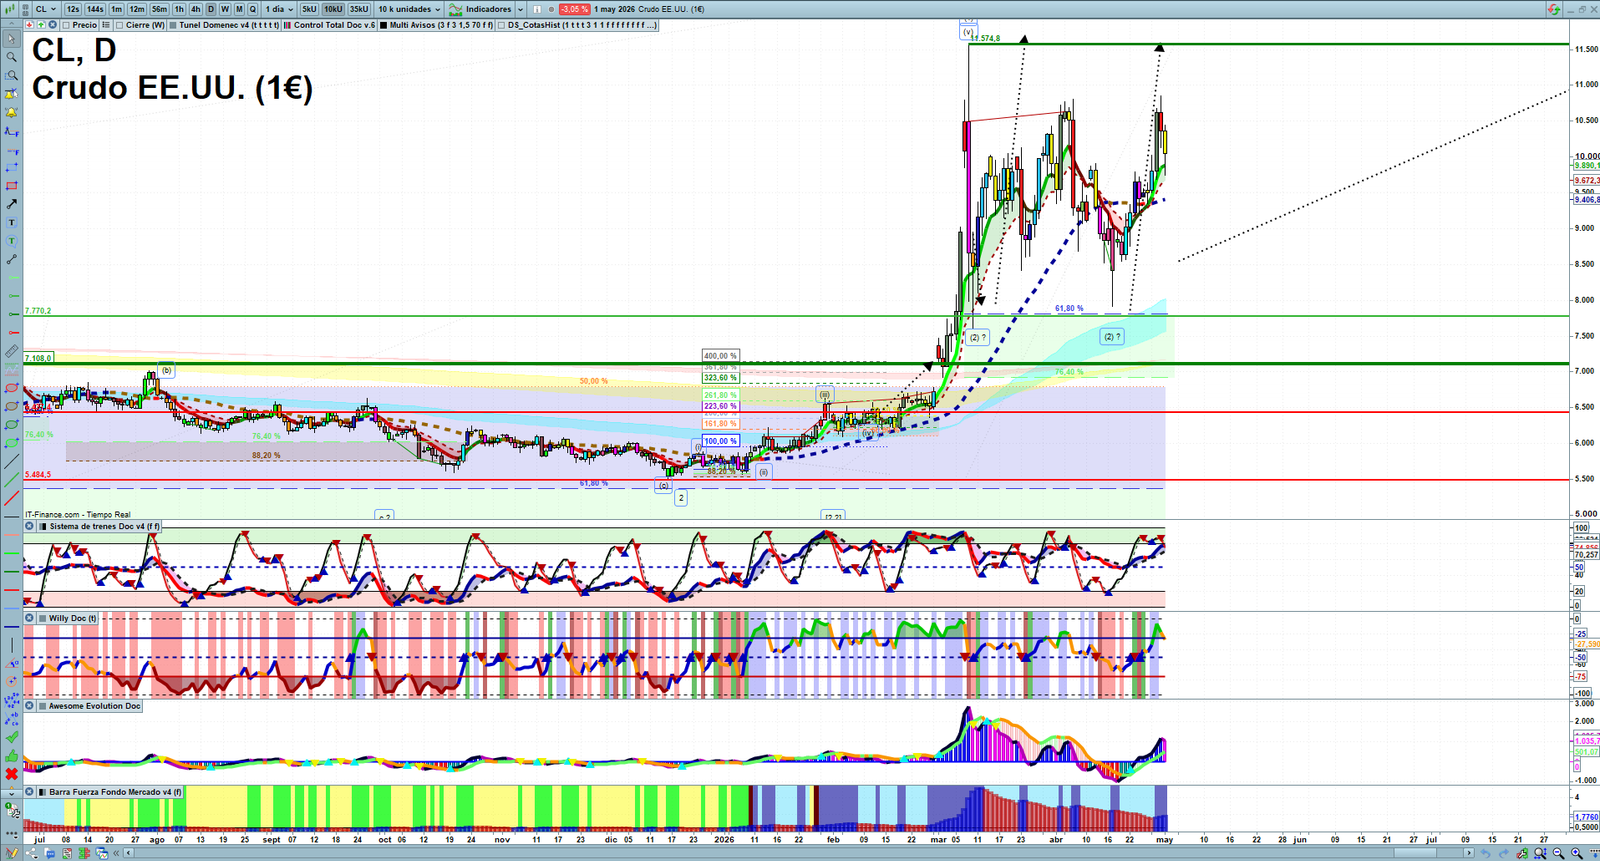Select the Q quarterly timeframe

coord(252,9)
